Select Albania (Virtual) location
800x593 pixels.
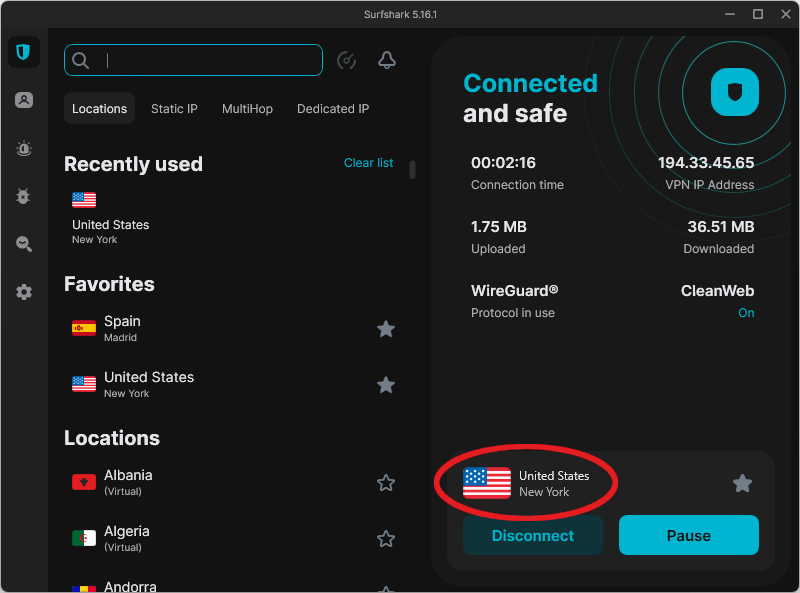(234, 483)
